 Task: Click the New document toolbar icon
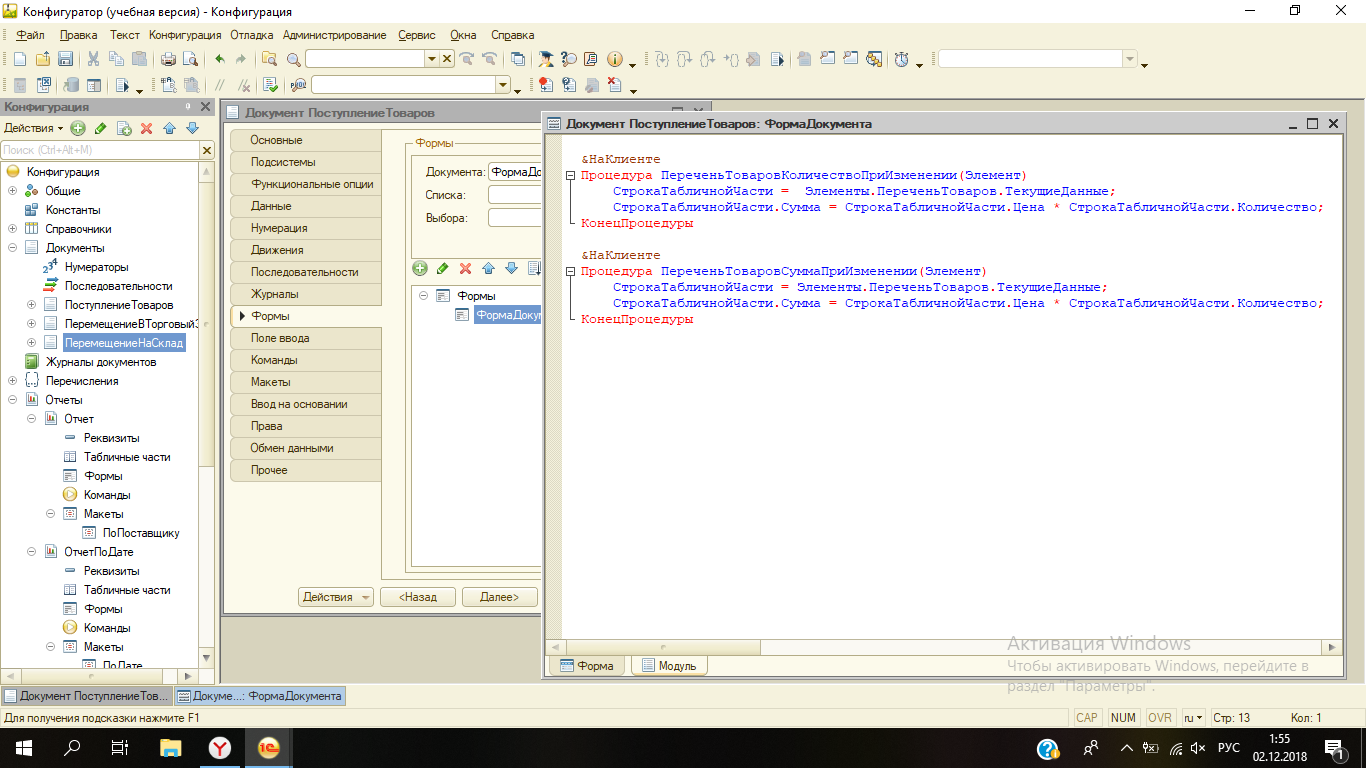[x=19, y=59]
